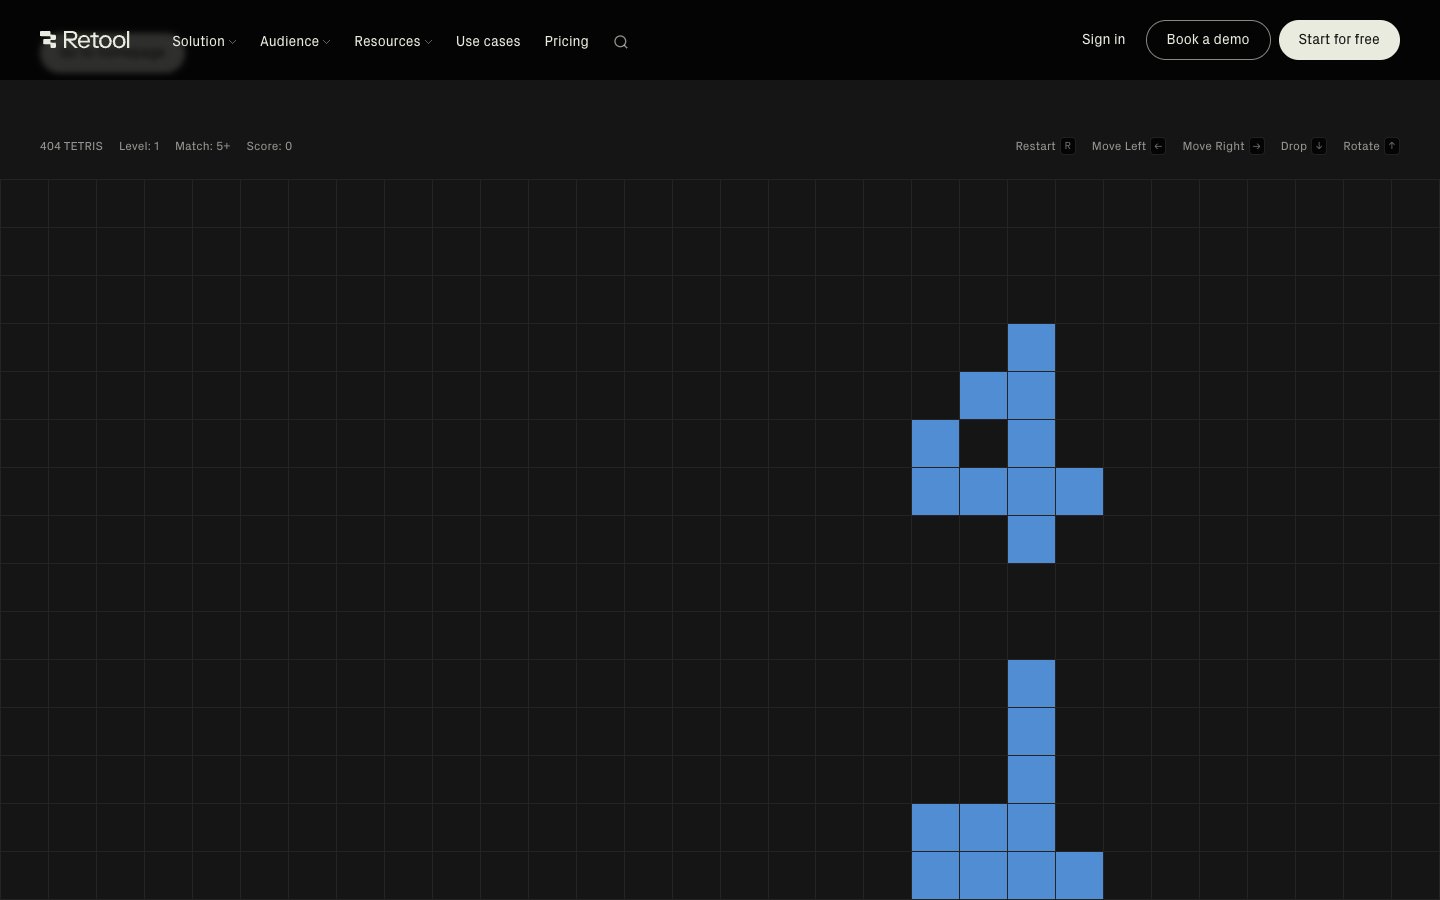Click the Rotate label text
This screenshot has height=900, width=1440.
(x=1361, y=146)
